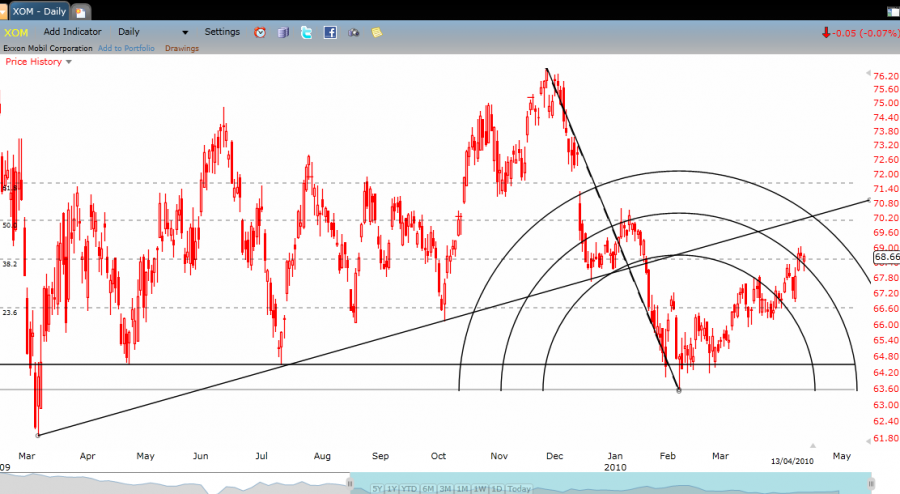900x494 pixels.
Task: Click the 50.0 Fibonacci level label
Action: pyautogui.click(x=9, y=225)
